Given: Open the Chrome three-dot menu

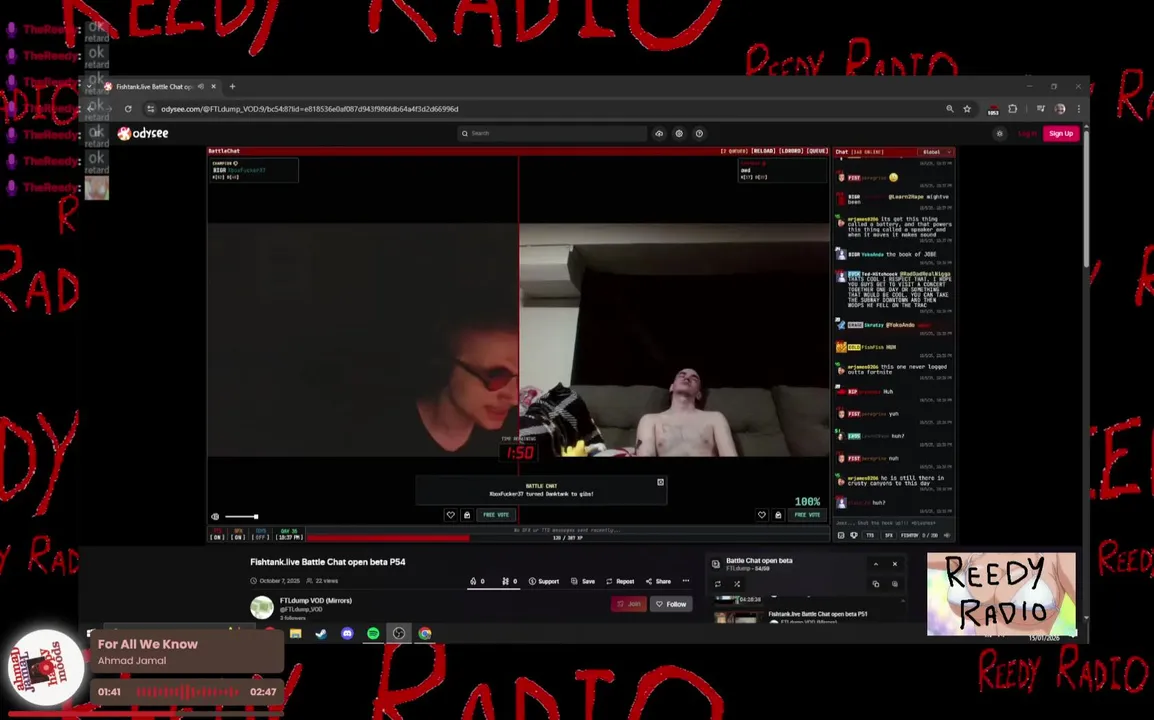Looking at the screenshot, I should tap(1079, 109).
